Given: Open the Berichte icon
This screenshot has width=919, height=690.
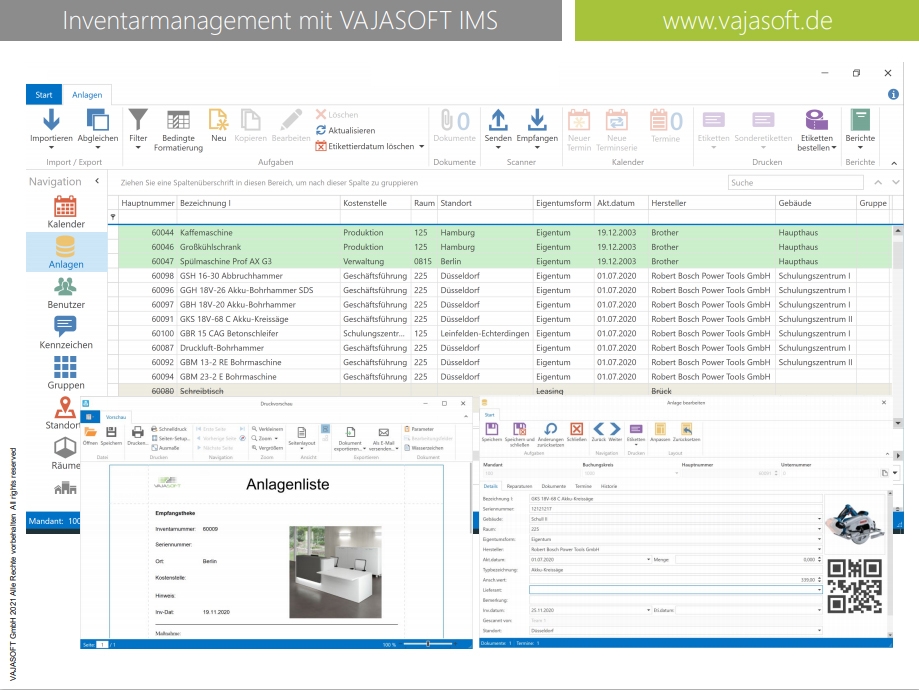Looking at the screenshot, I should click(860, 120).
